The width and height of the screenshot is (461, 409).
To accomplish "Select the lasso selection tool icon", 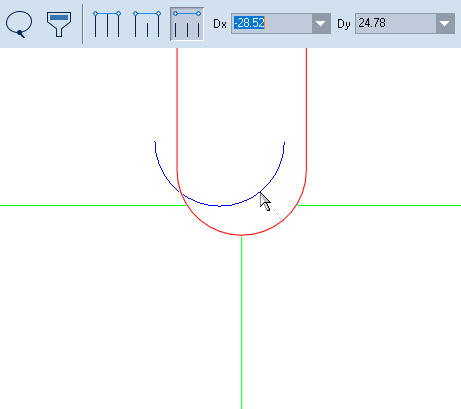I will [19, 24].
